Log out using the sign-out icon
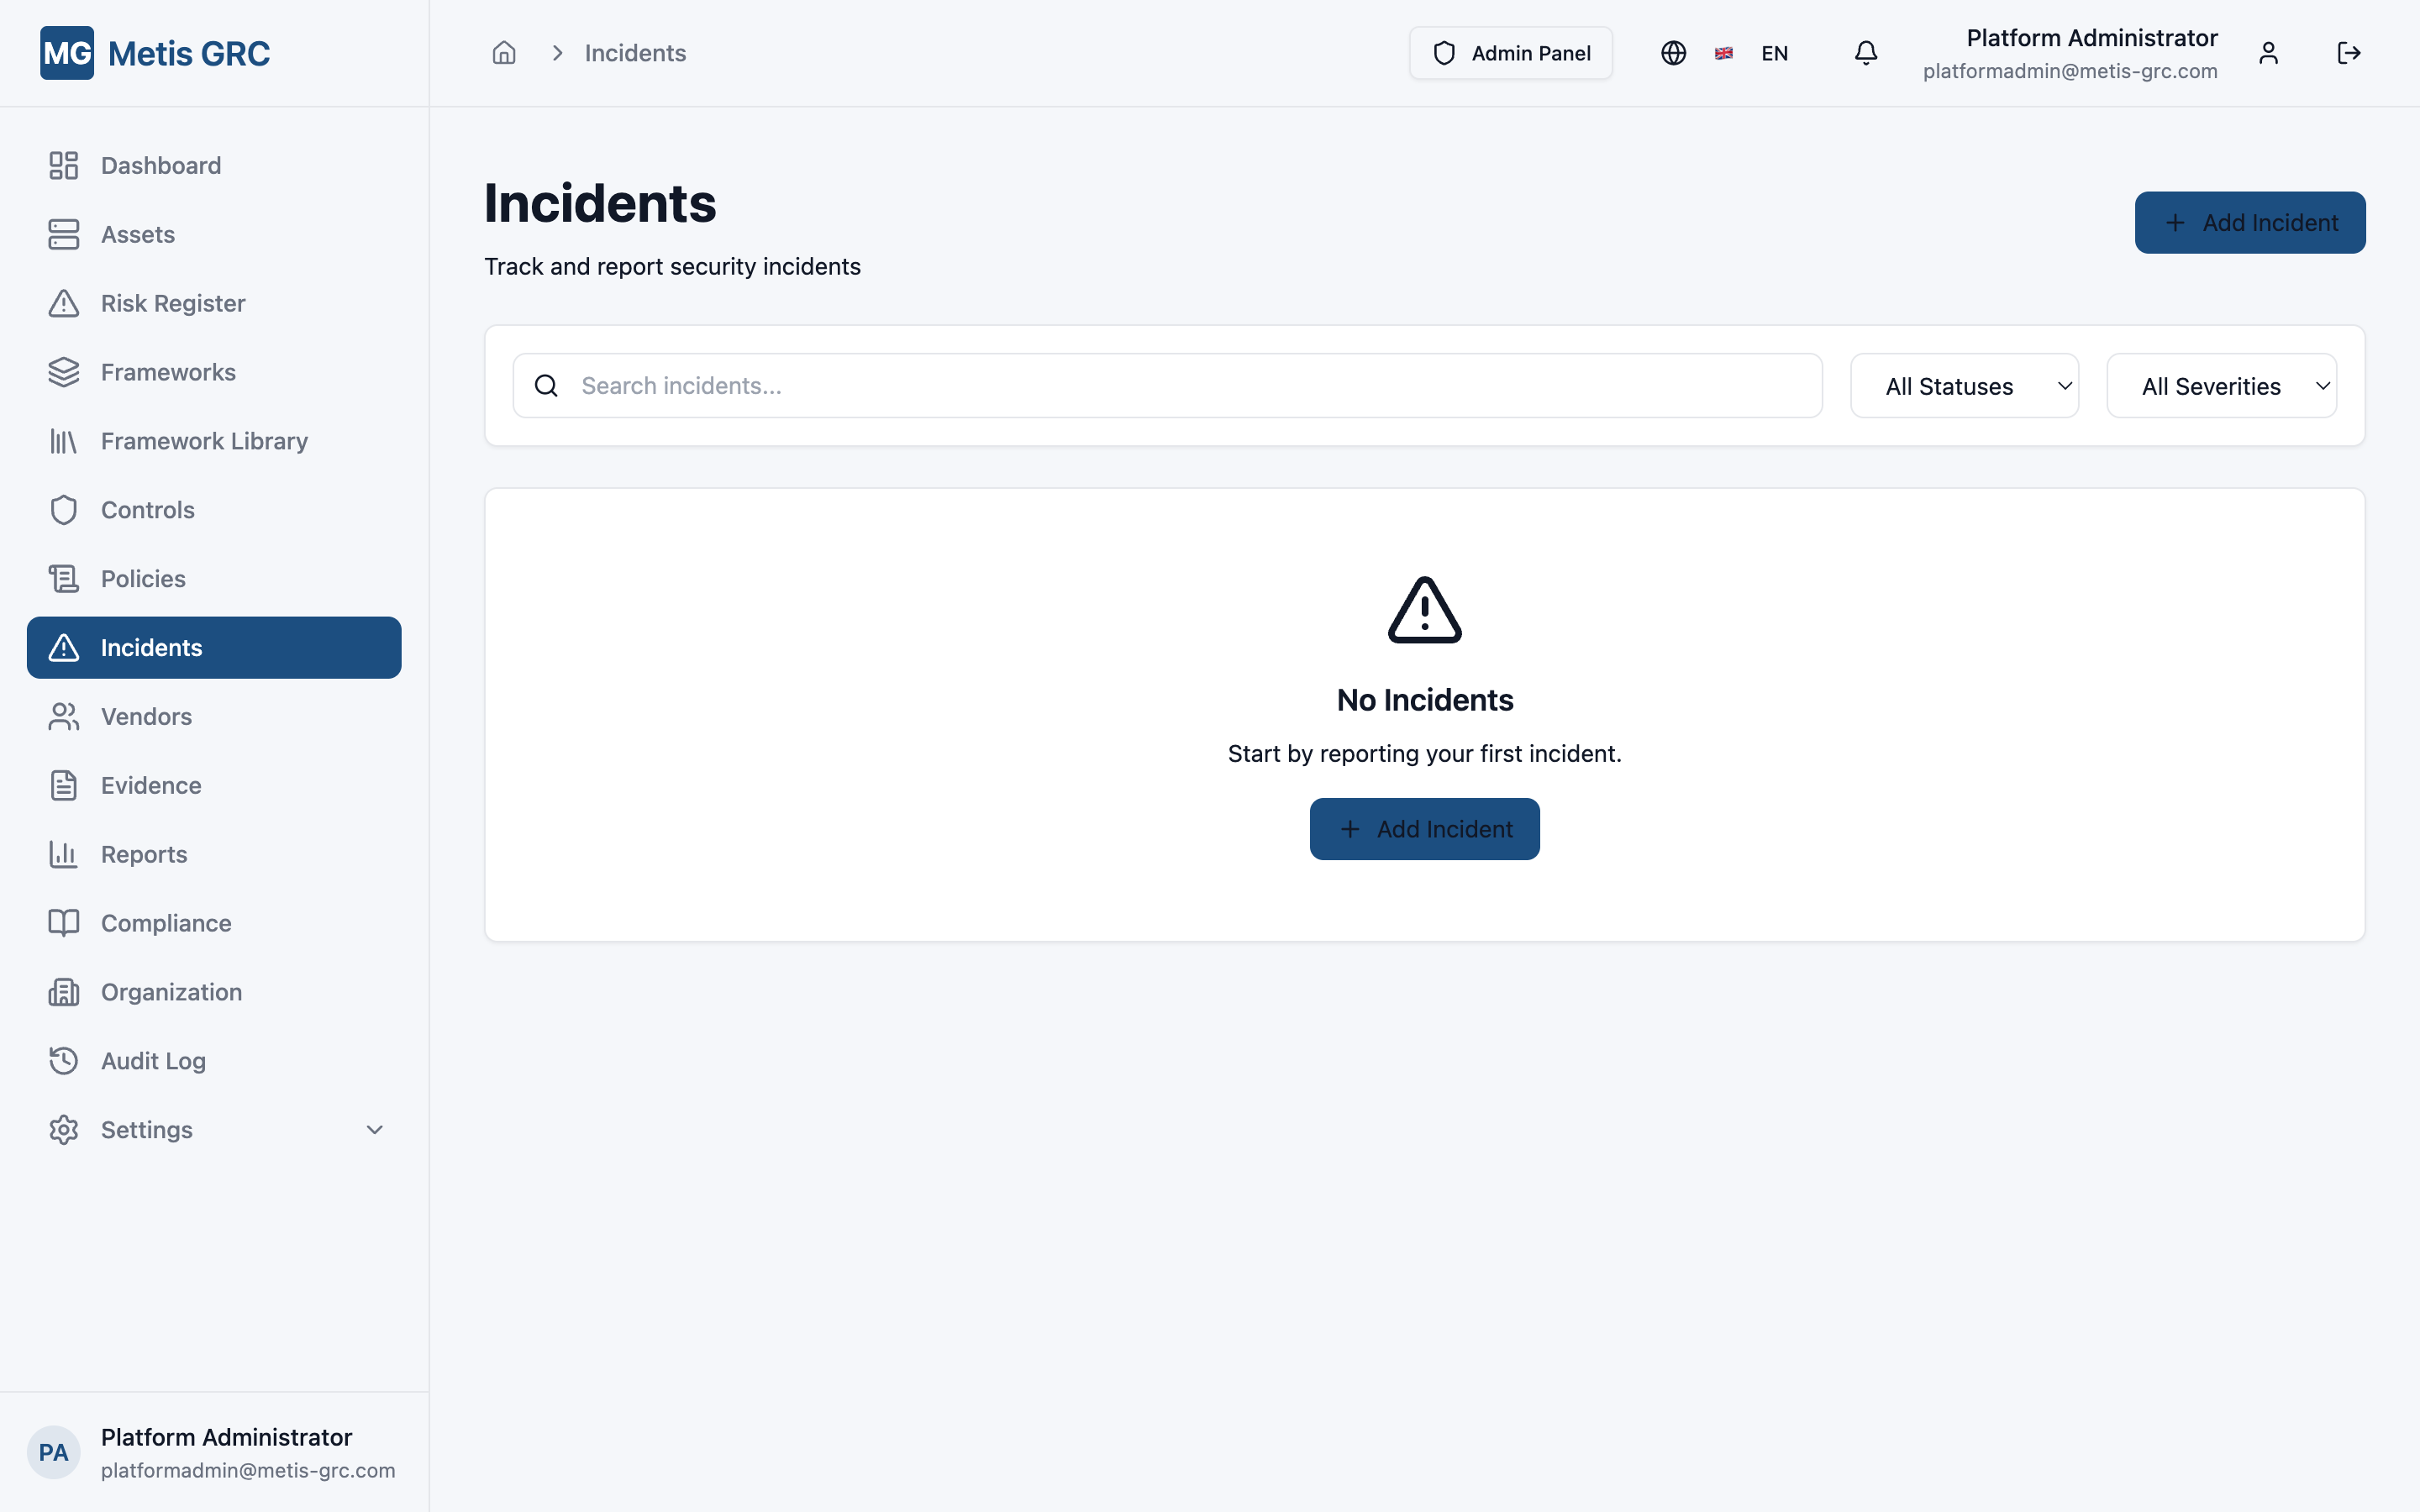 point(2349,52)
